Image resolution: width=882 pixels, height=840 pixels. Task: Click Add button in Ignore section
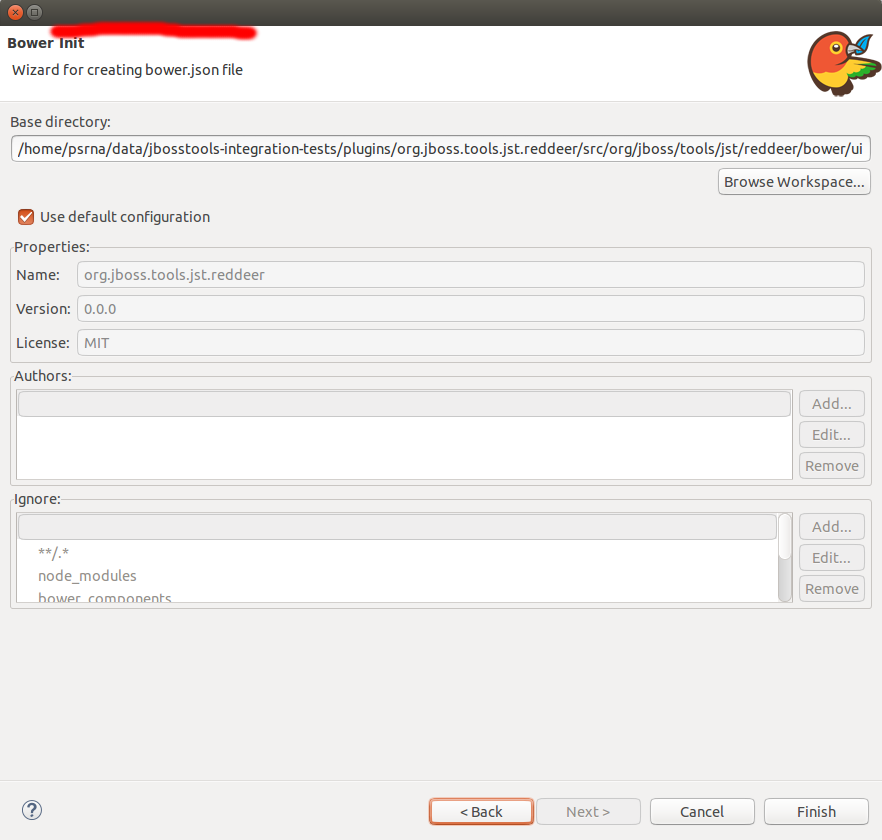click(x=831, y=527)
